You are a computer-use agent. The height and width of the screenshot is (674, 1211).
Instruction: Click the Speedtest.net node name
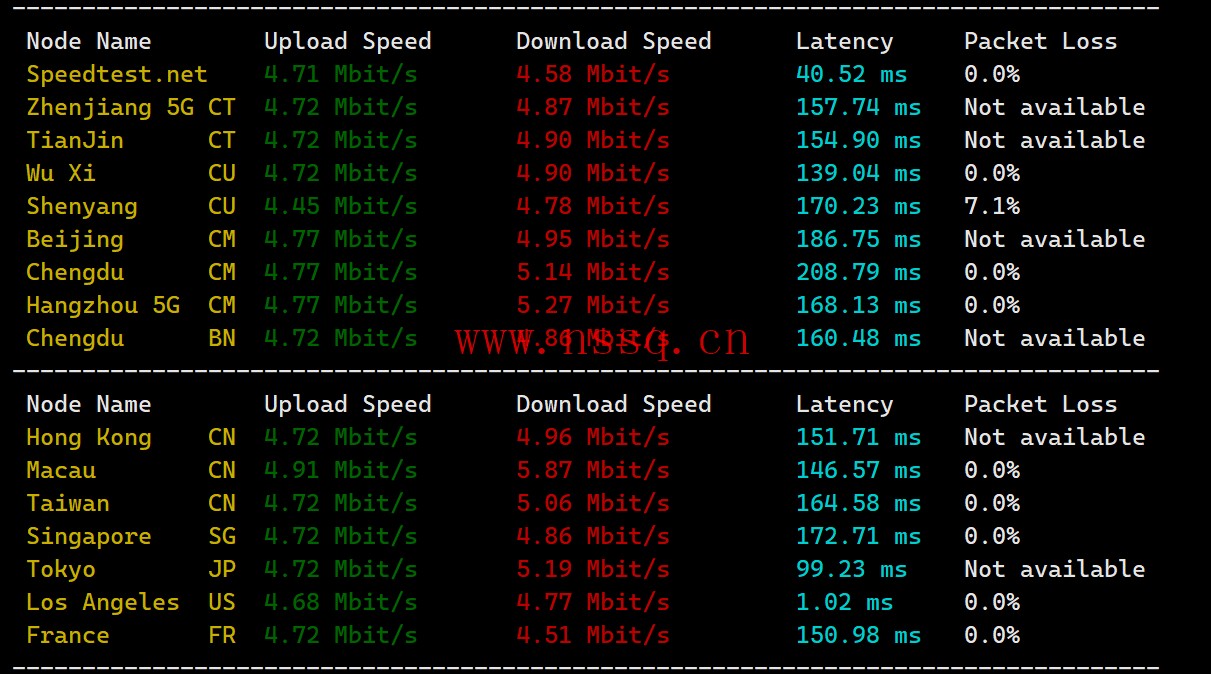[x=117, y=74]
